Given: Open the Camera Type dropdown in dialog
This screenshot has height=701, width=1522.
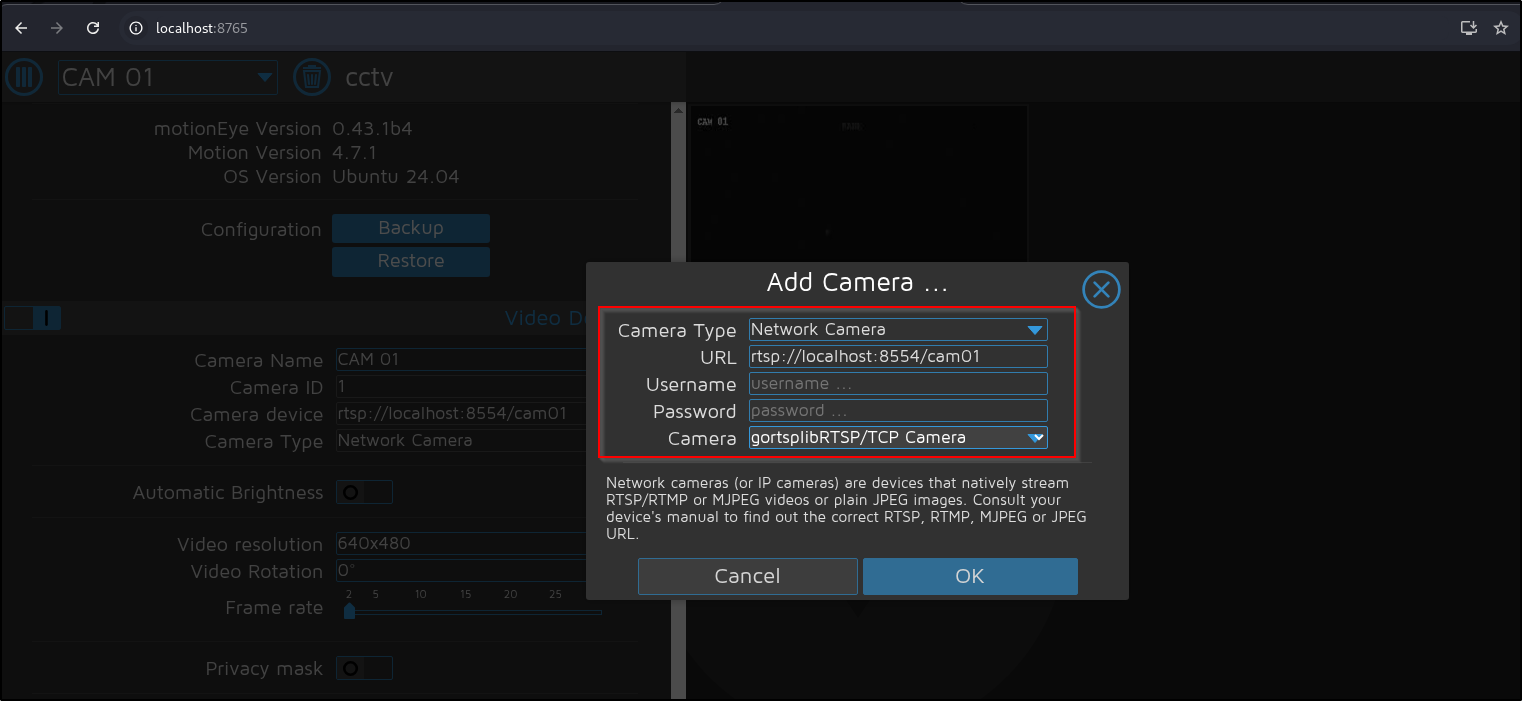Looking at the screenshot, I should coord(898,329).
